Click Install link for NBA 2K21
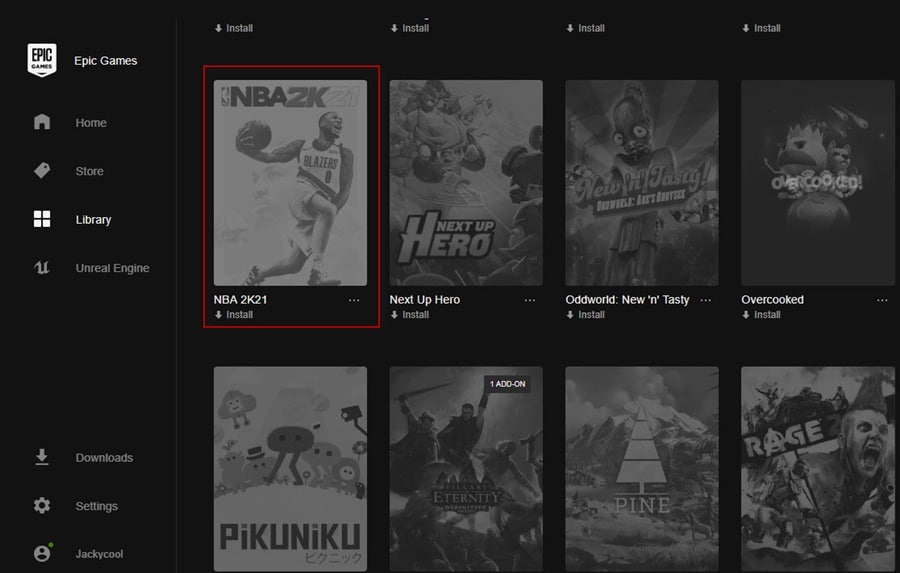The height and width of the screenshot is (573, 900). (x=239, y=315)
